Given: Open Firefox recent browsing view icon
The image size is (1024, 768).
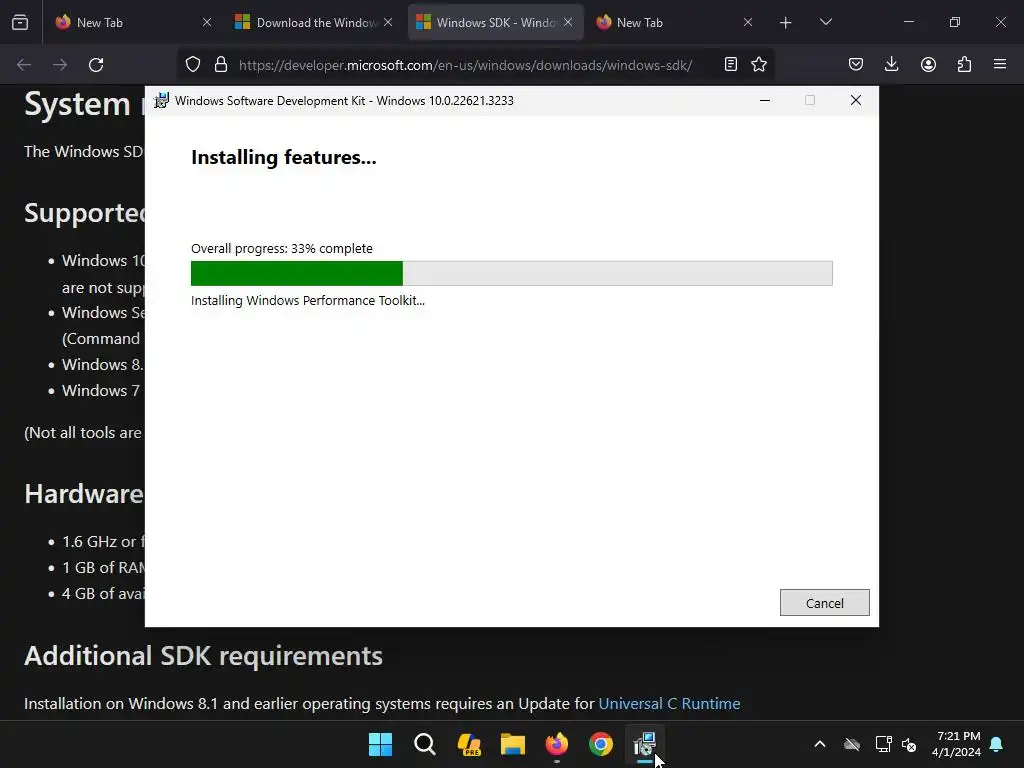Looking at the screenshot, I should (x=20, y=22).
